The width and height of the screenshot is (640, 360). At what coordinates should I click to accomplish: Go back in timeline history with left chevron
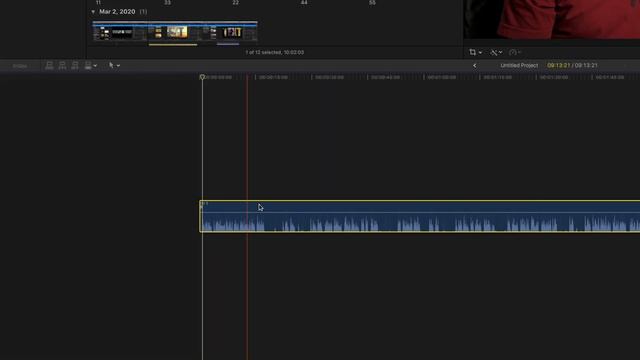click(x=474, y=65)
